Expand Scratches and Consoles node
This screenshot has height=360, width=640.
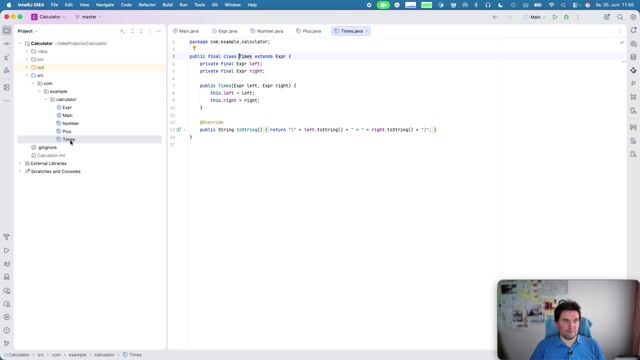[x=20, y=171]
